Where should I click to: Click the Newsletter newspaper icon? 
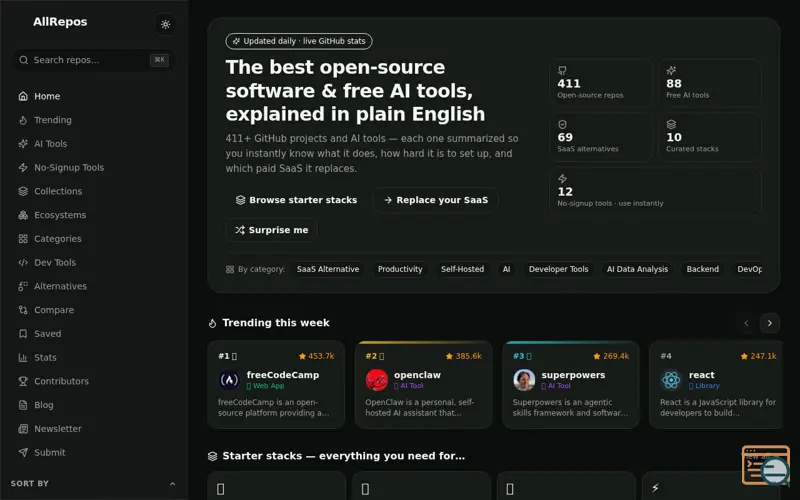coord(23,429)
